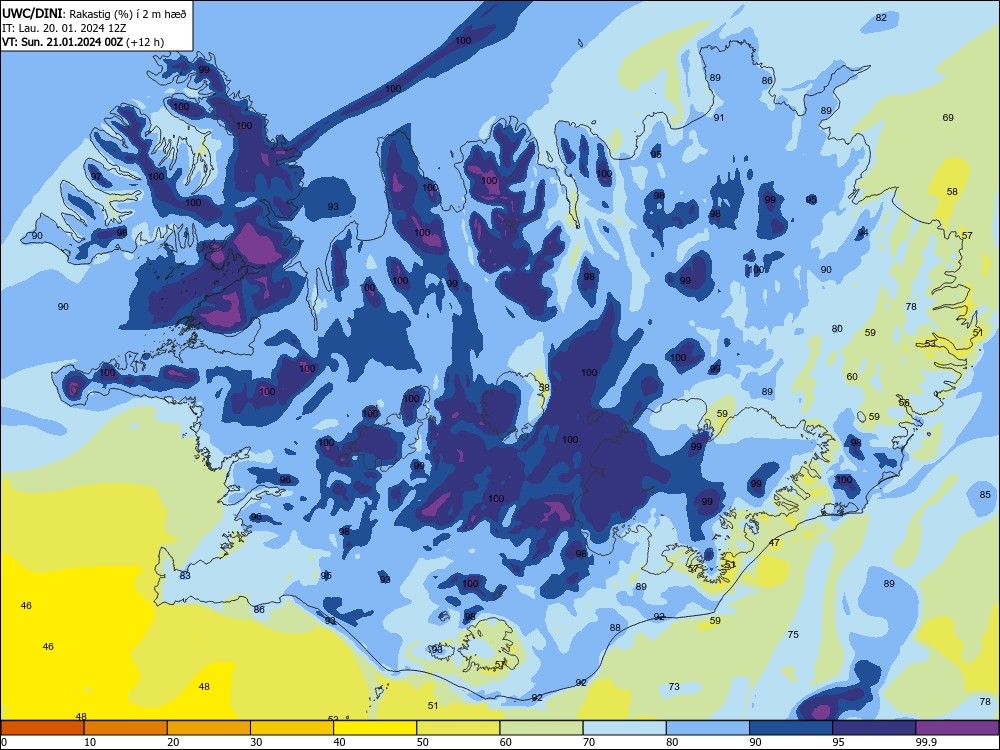Click the bright yellow 40–50 legend swatch

(375, 728)
